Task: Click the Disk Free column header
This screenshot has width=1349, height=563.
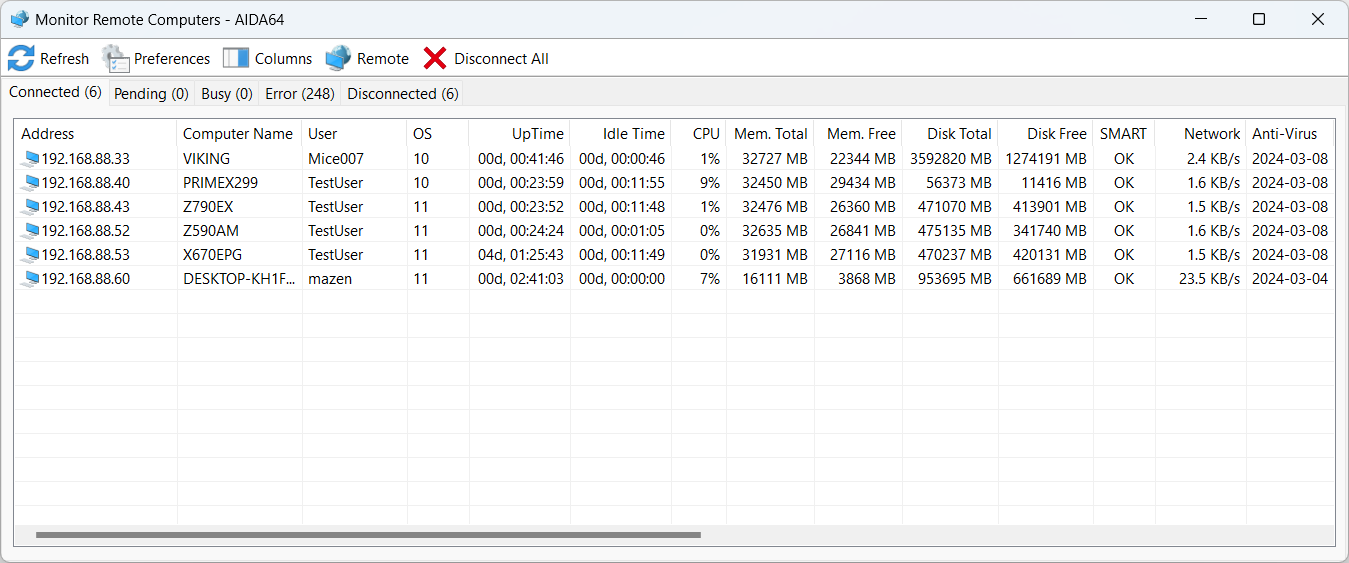Action: [x=1056, y=134]
